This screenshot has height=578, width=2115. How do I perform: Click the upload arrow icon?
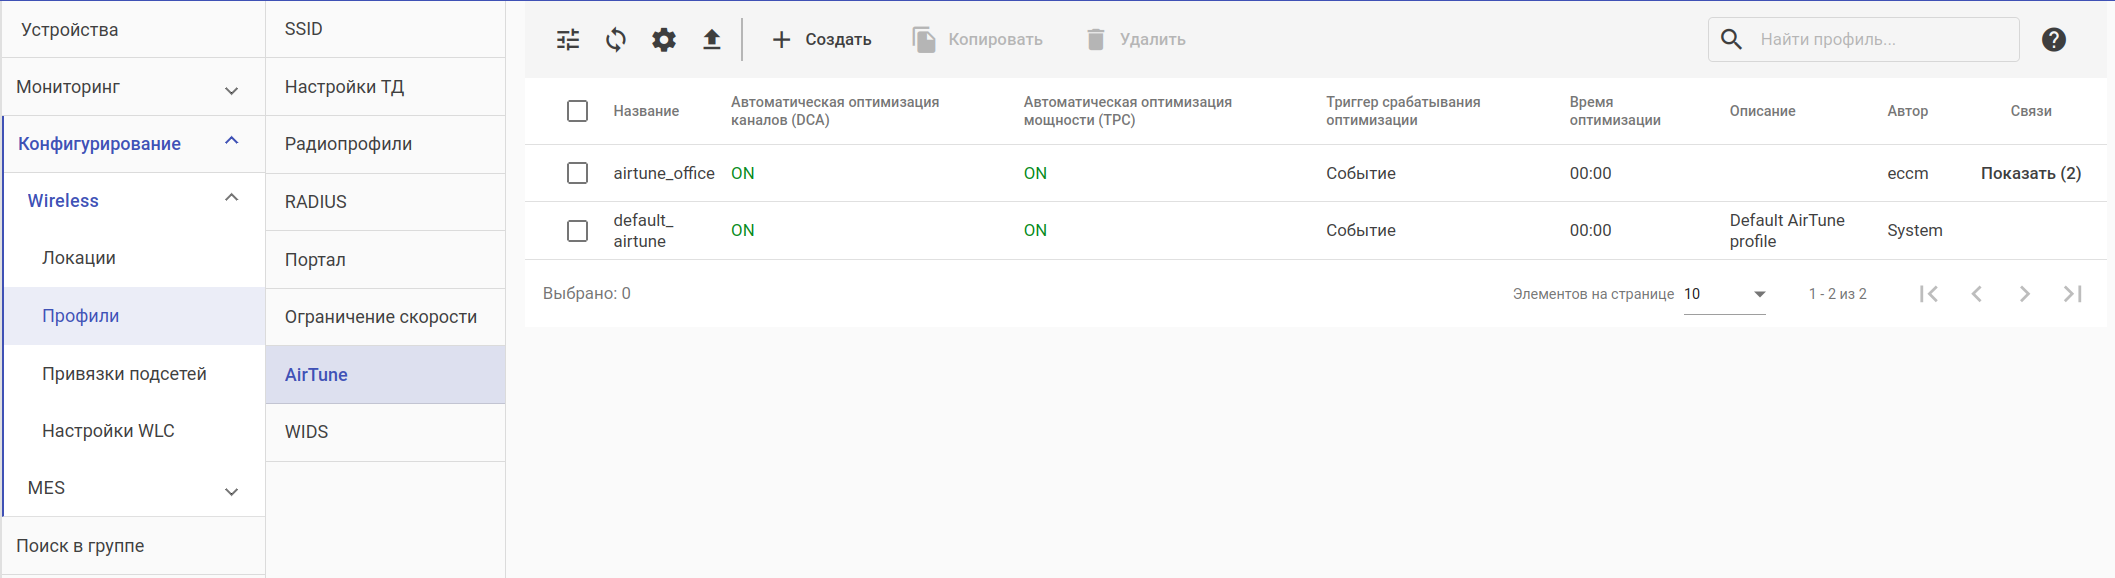pyautogui.click(x=711, y=40)
